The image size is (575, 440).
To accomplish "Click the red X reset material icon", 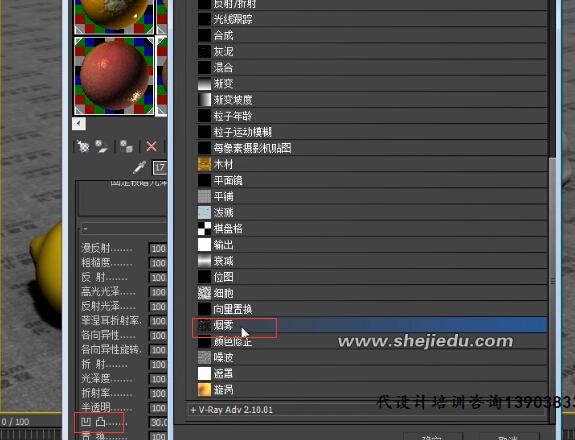I will 151,146.
